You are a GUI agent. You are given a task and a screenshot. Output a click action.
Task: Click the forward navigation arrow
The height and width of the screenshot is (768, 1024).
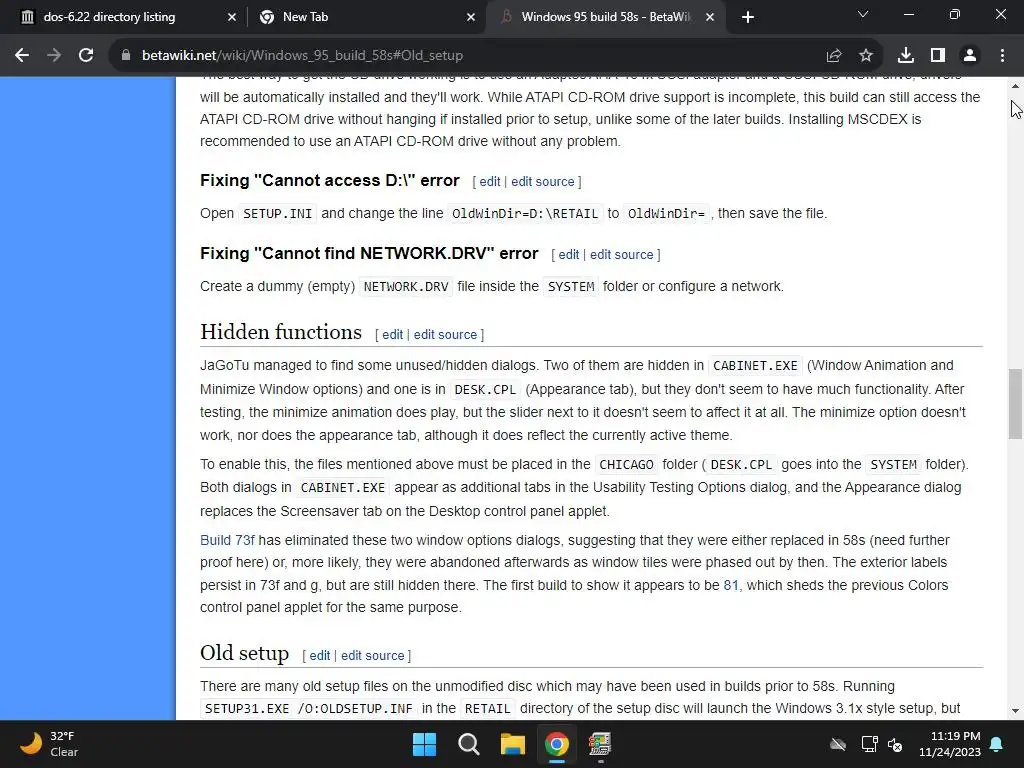click(54, 56)
